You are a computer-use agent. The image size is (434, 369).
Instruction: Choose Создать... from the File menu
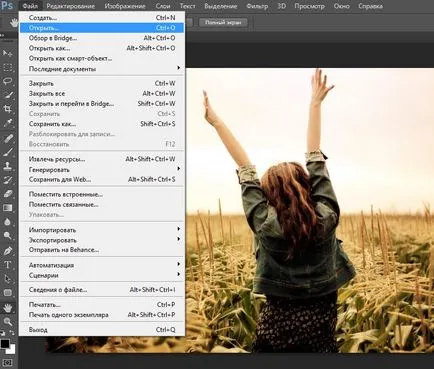click(102, 18)
